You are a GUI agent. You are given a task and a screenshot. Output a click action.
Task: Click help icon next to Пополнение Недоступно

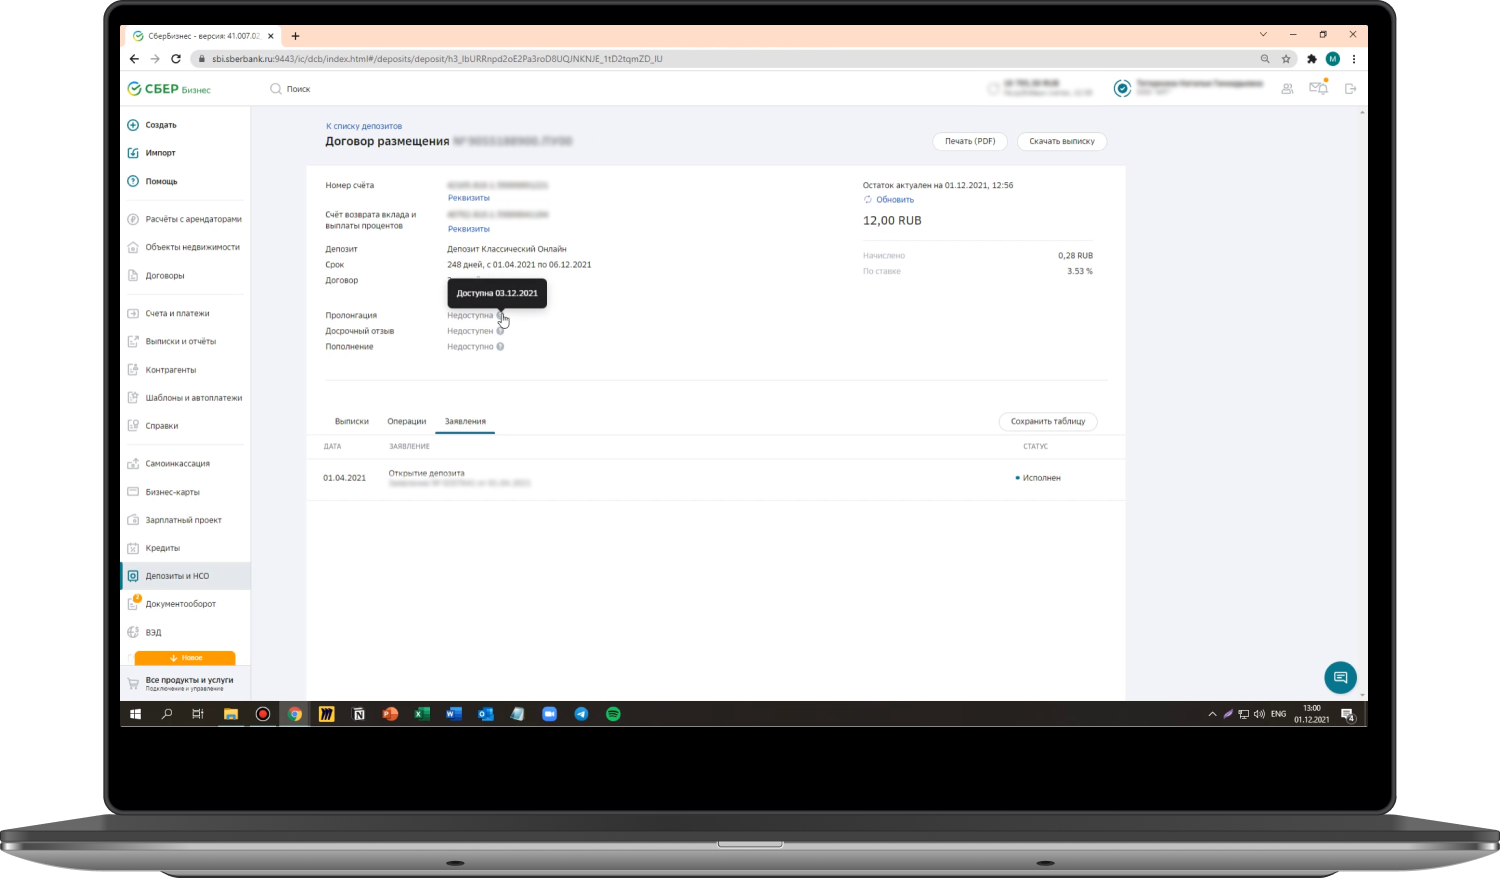pyautogui.click(x=500, y=347)
